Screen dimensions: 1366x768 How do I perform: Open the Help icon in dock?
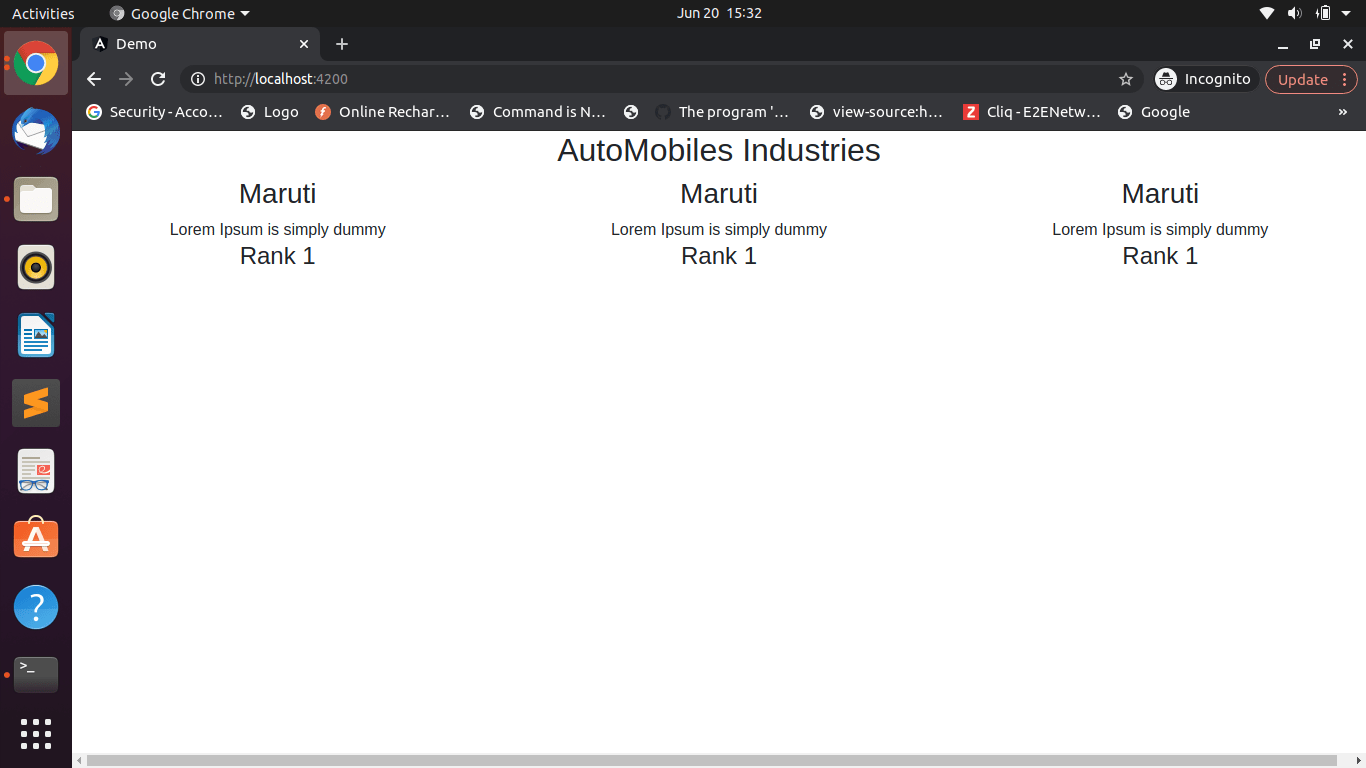pyautogui.click(x=36, y=608)
